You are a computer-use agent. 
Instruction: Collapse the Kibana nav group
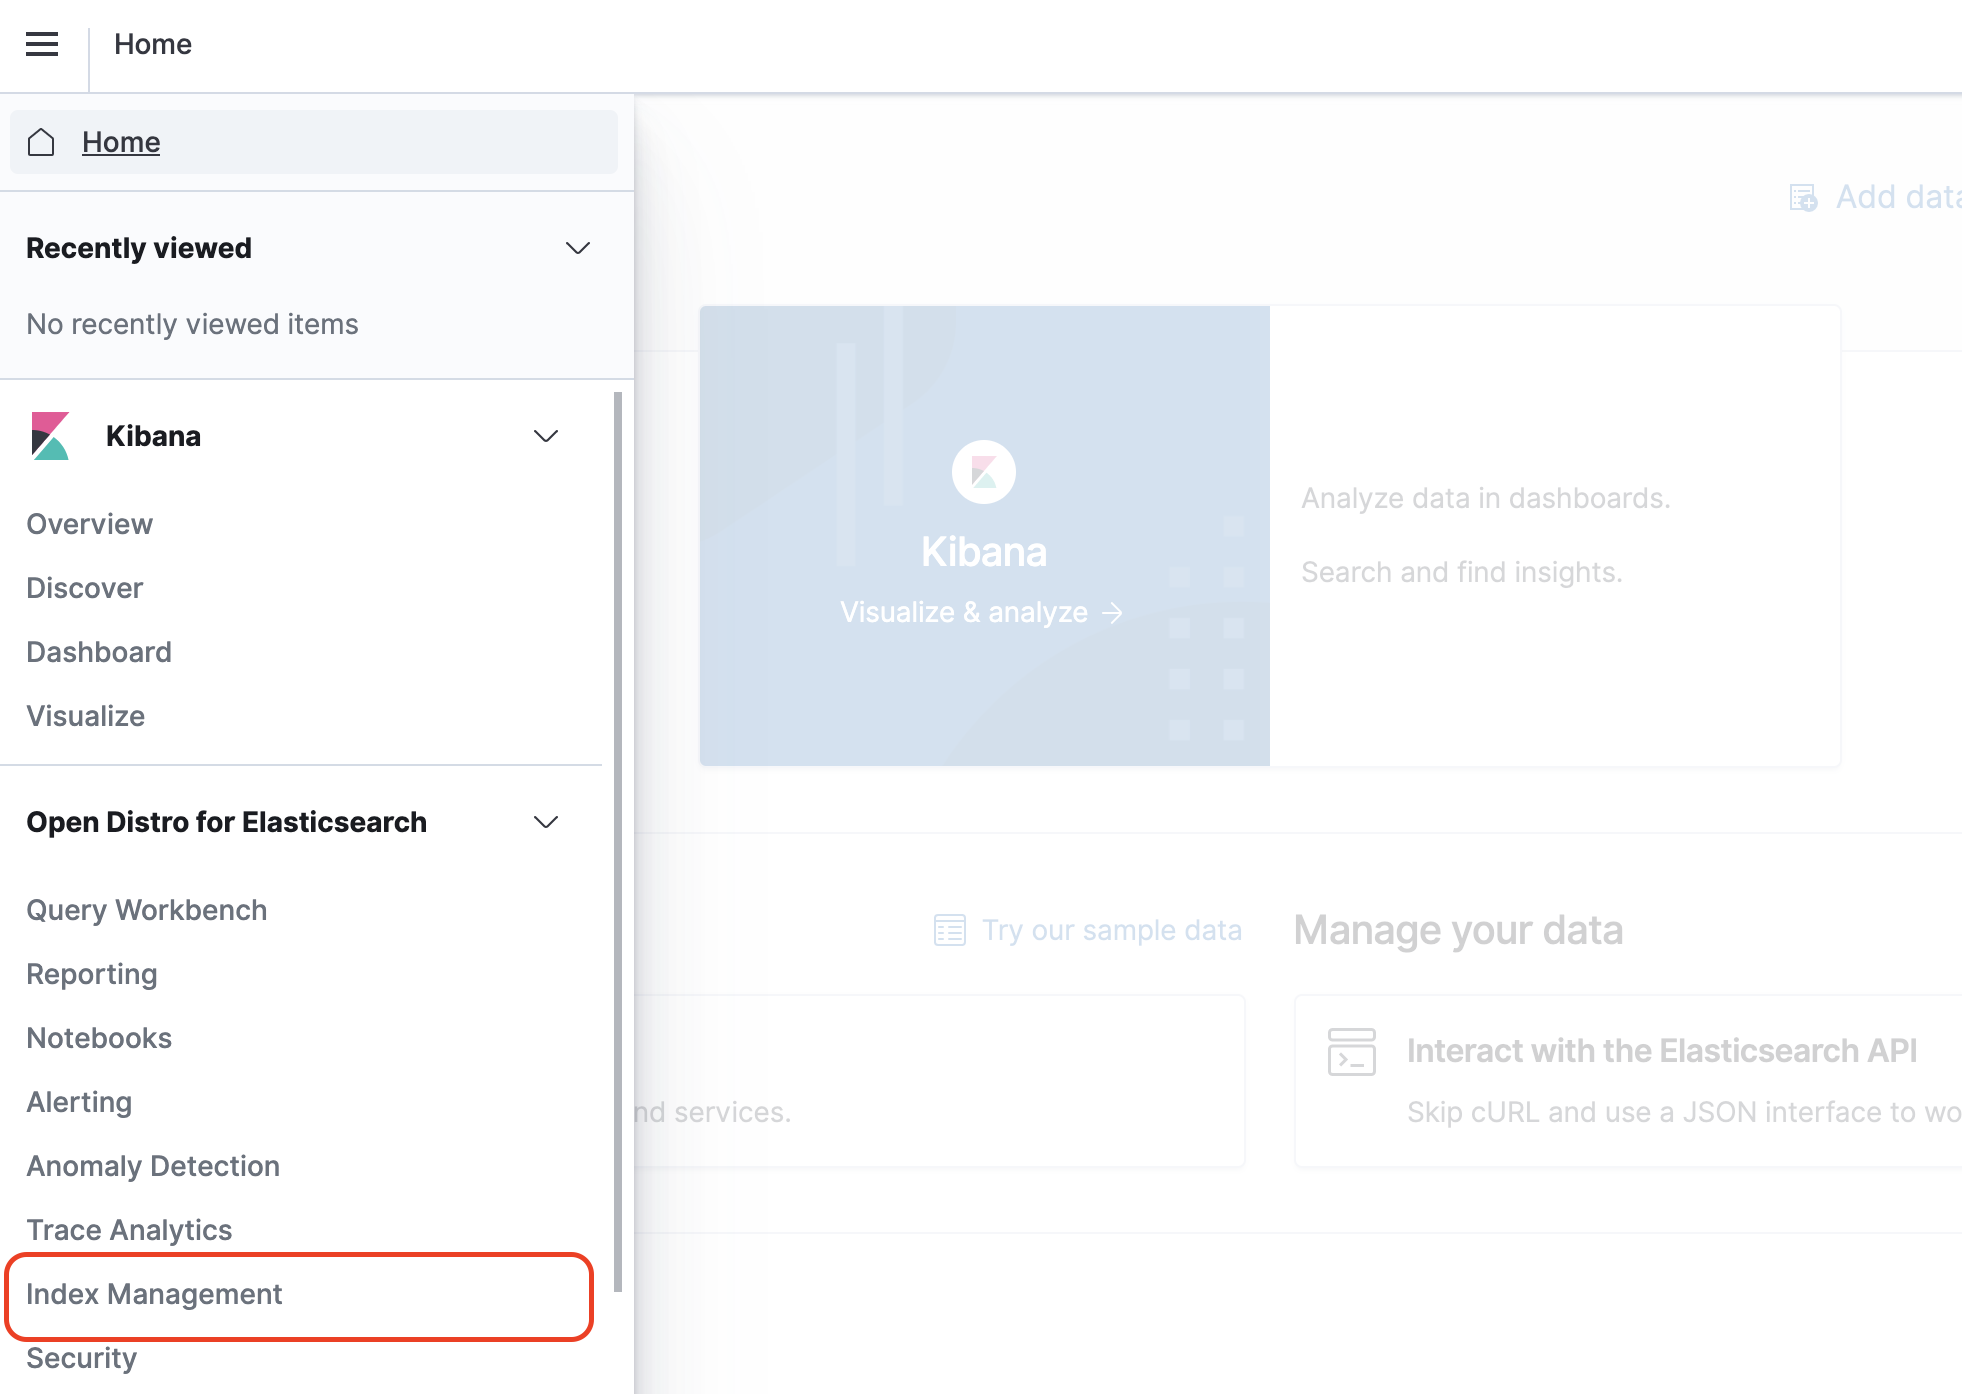[545, 436]
